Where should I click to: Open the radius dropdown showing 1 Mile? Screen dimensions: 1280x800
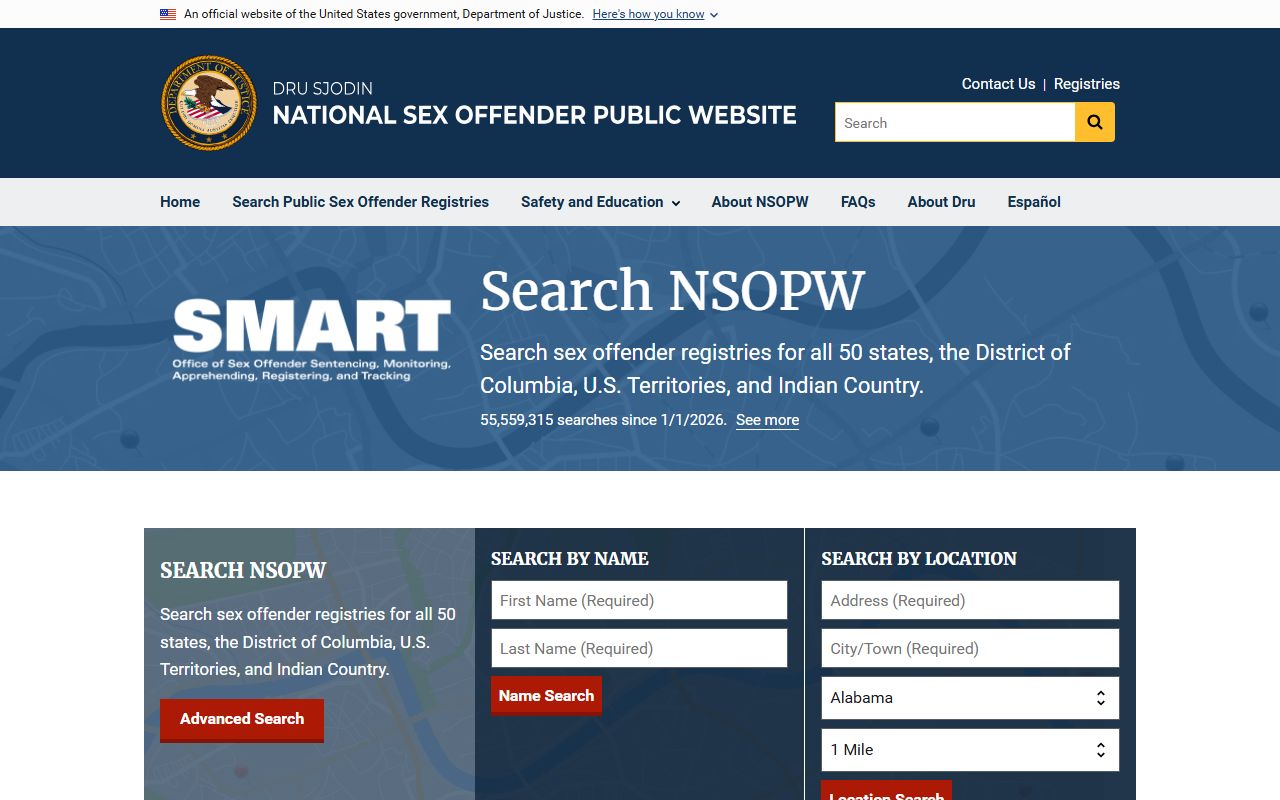(970, 750)
